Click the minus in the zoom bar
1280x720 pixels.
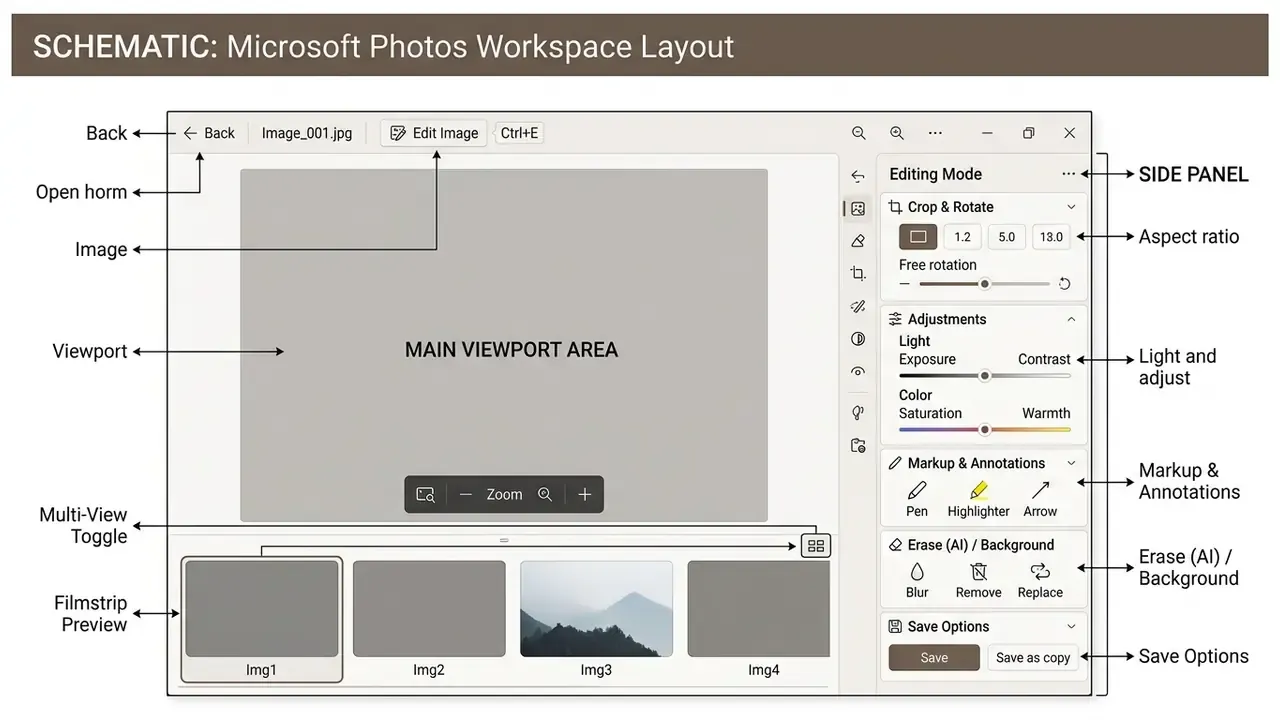click(x=465, y=494)
